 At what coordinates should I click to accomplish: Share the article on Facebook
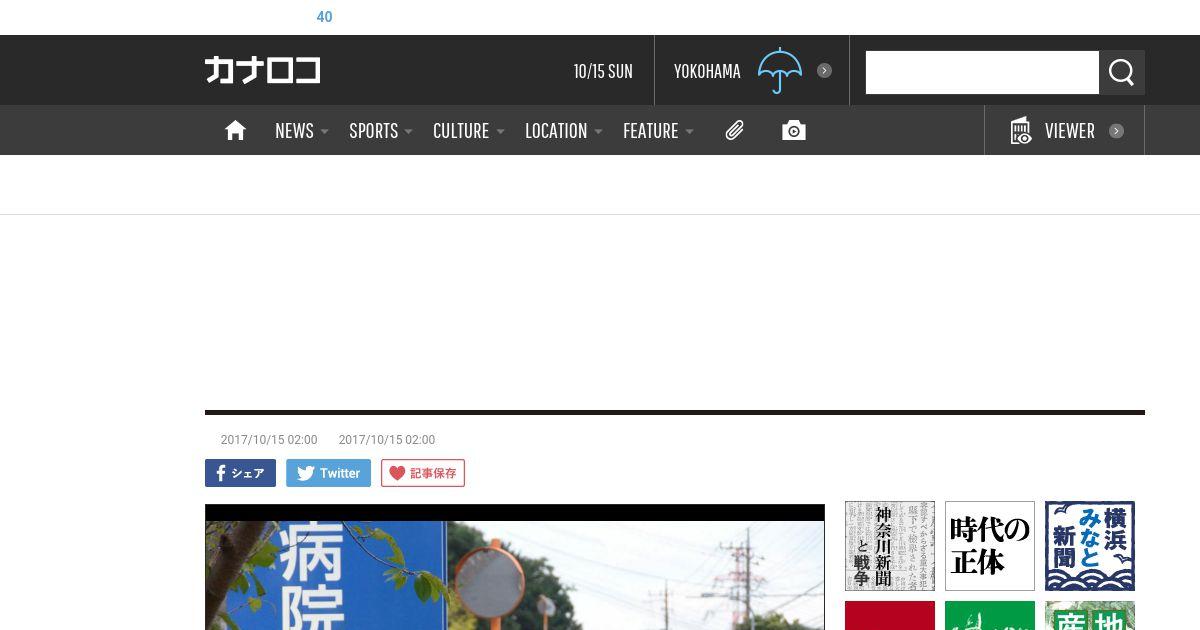[240, 473]
